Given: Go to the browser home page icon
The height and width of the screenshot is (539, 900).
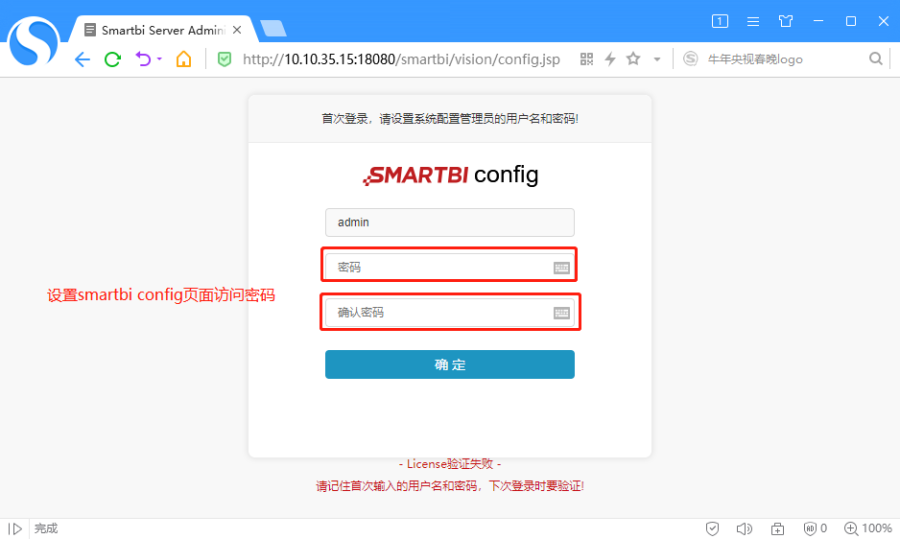Looking at the screenshot, I should 184,59.
